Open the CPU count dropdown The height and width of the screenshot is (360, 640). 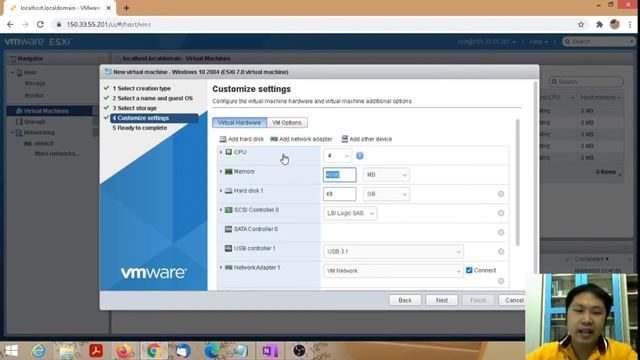tap(337, 156)
